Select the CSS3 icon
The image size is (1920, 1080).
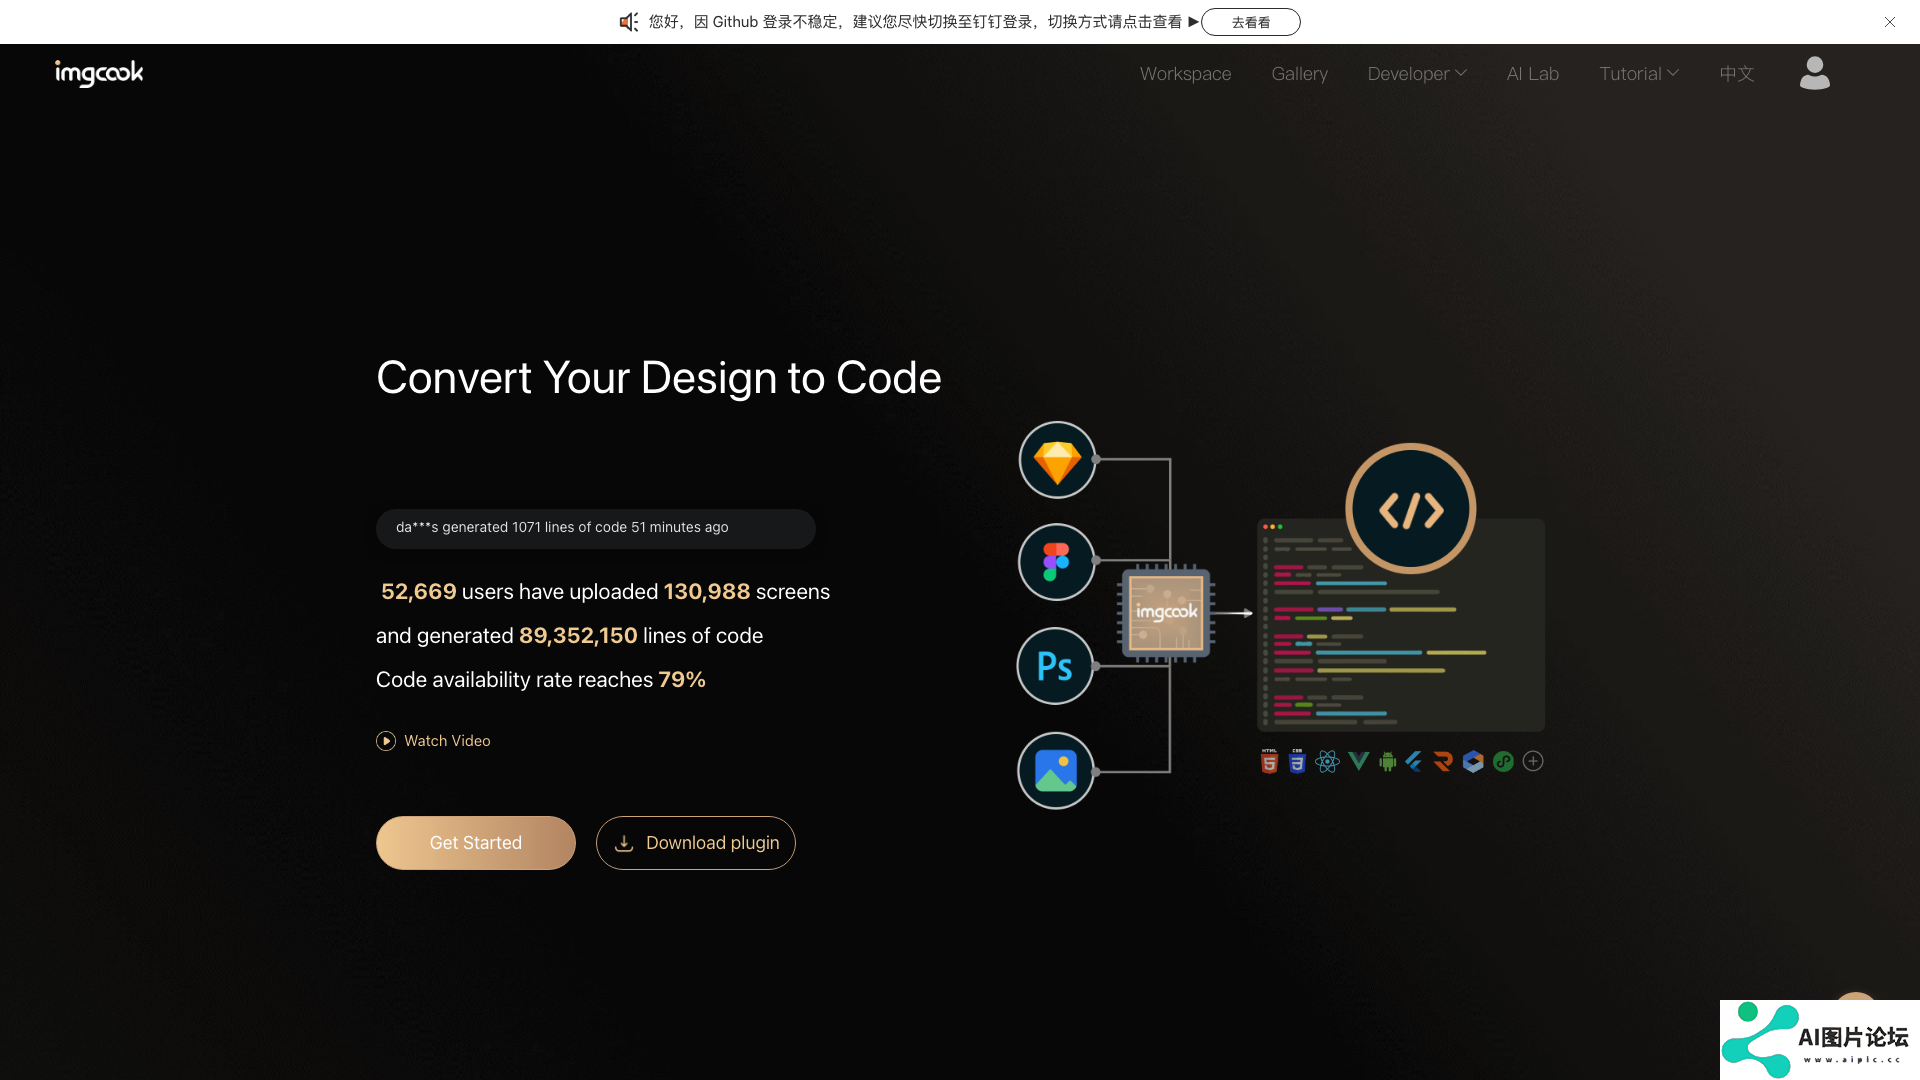(1297, 762)
